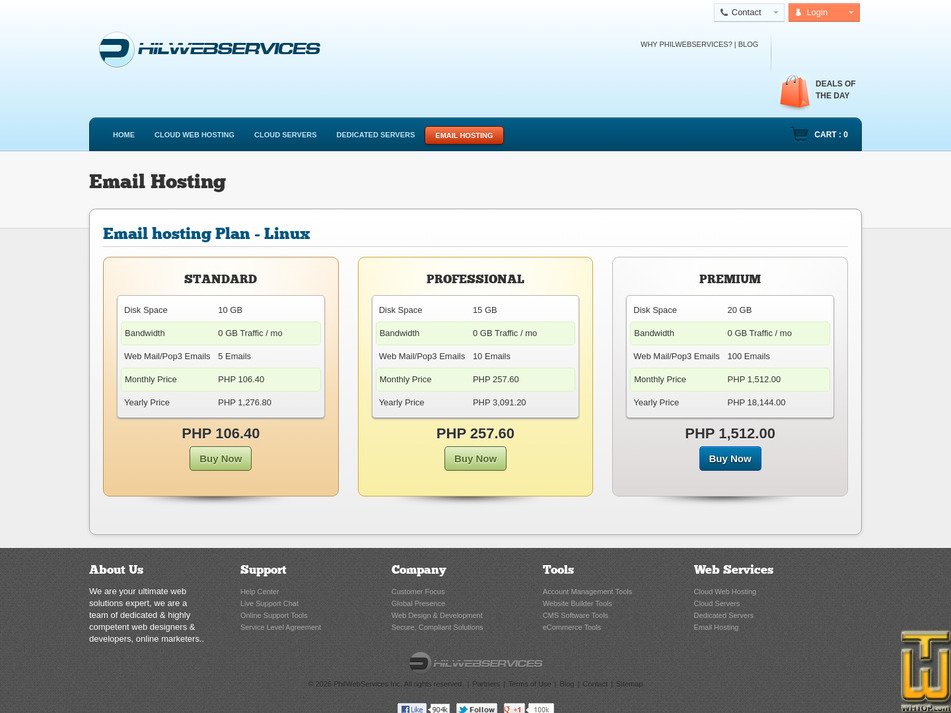Click the gray PhilWebServices footer logo
The image size is (951, 713).
[x=476, y=662]
